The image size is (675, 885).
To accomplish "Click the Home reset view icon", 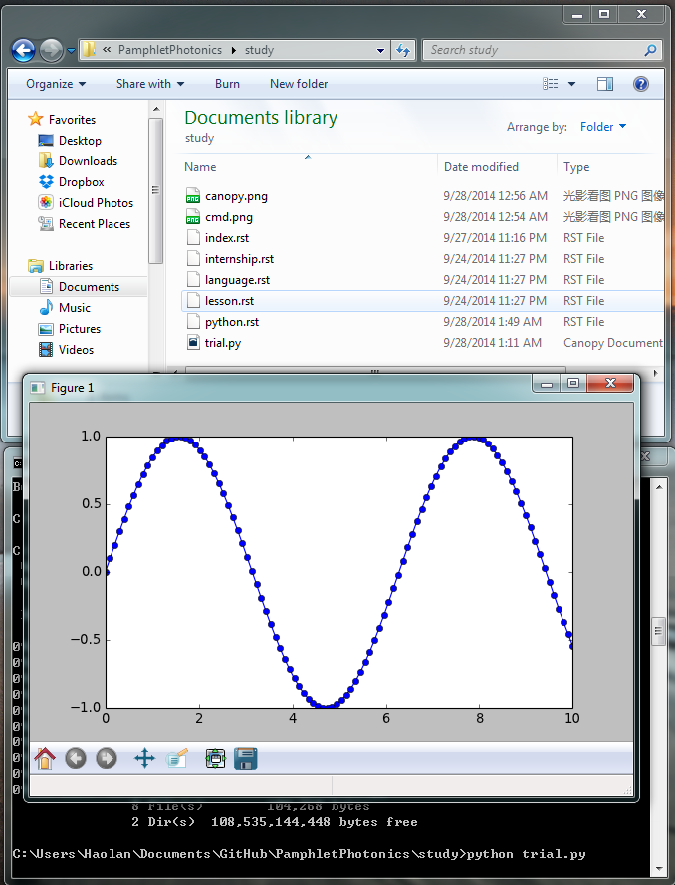I will (45, 758).
